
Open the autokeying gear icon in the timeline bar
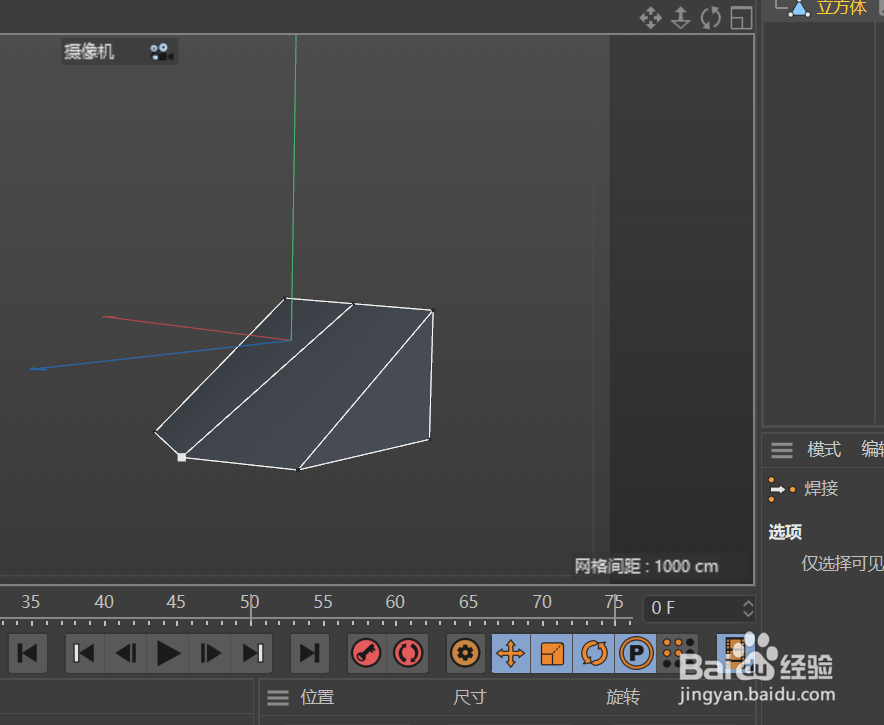coord(464,653)
